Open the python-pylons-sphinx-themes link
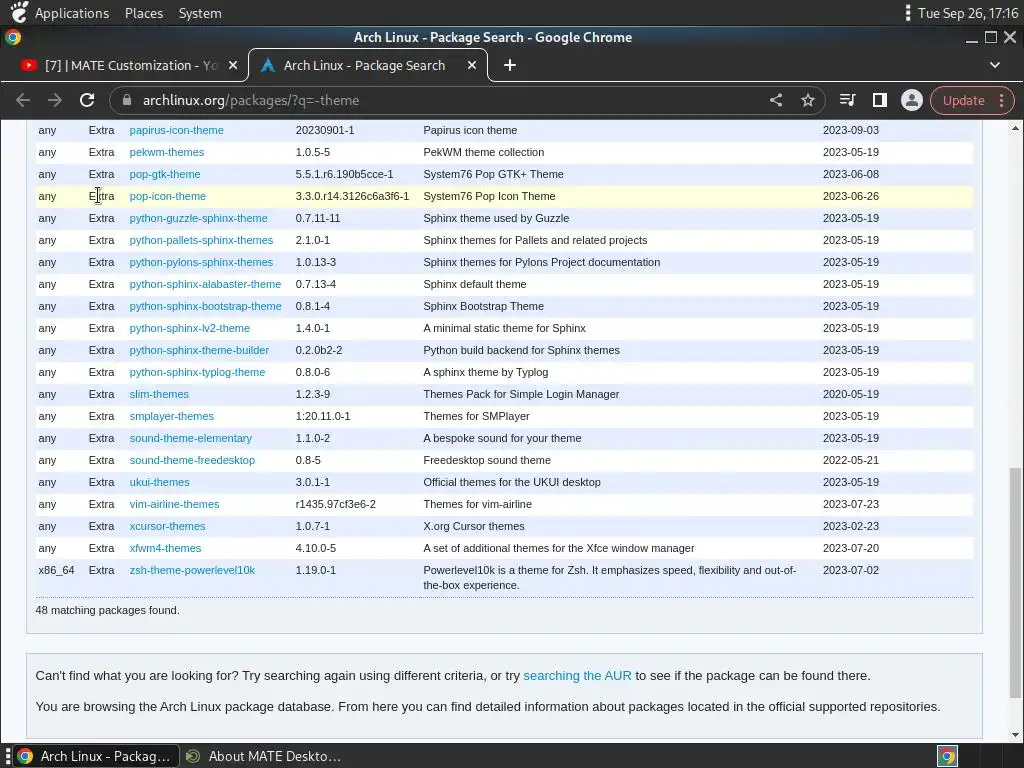This screenshot has width=1024, height=768. pyautogui.click(x=201, y=262)
